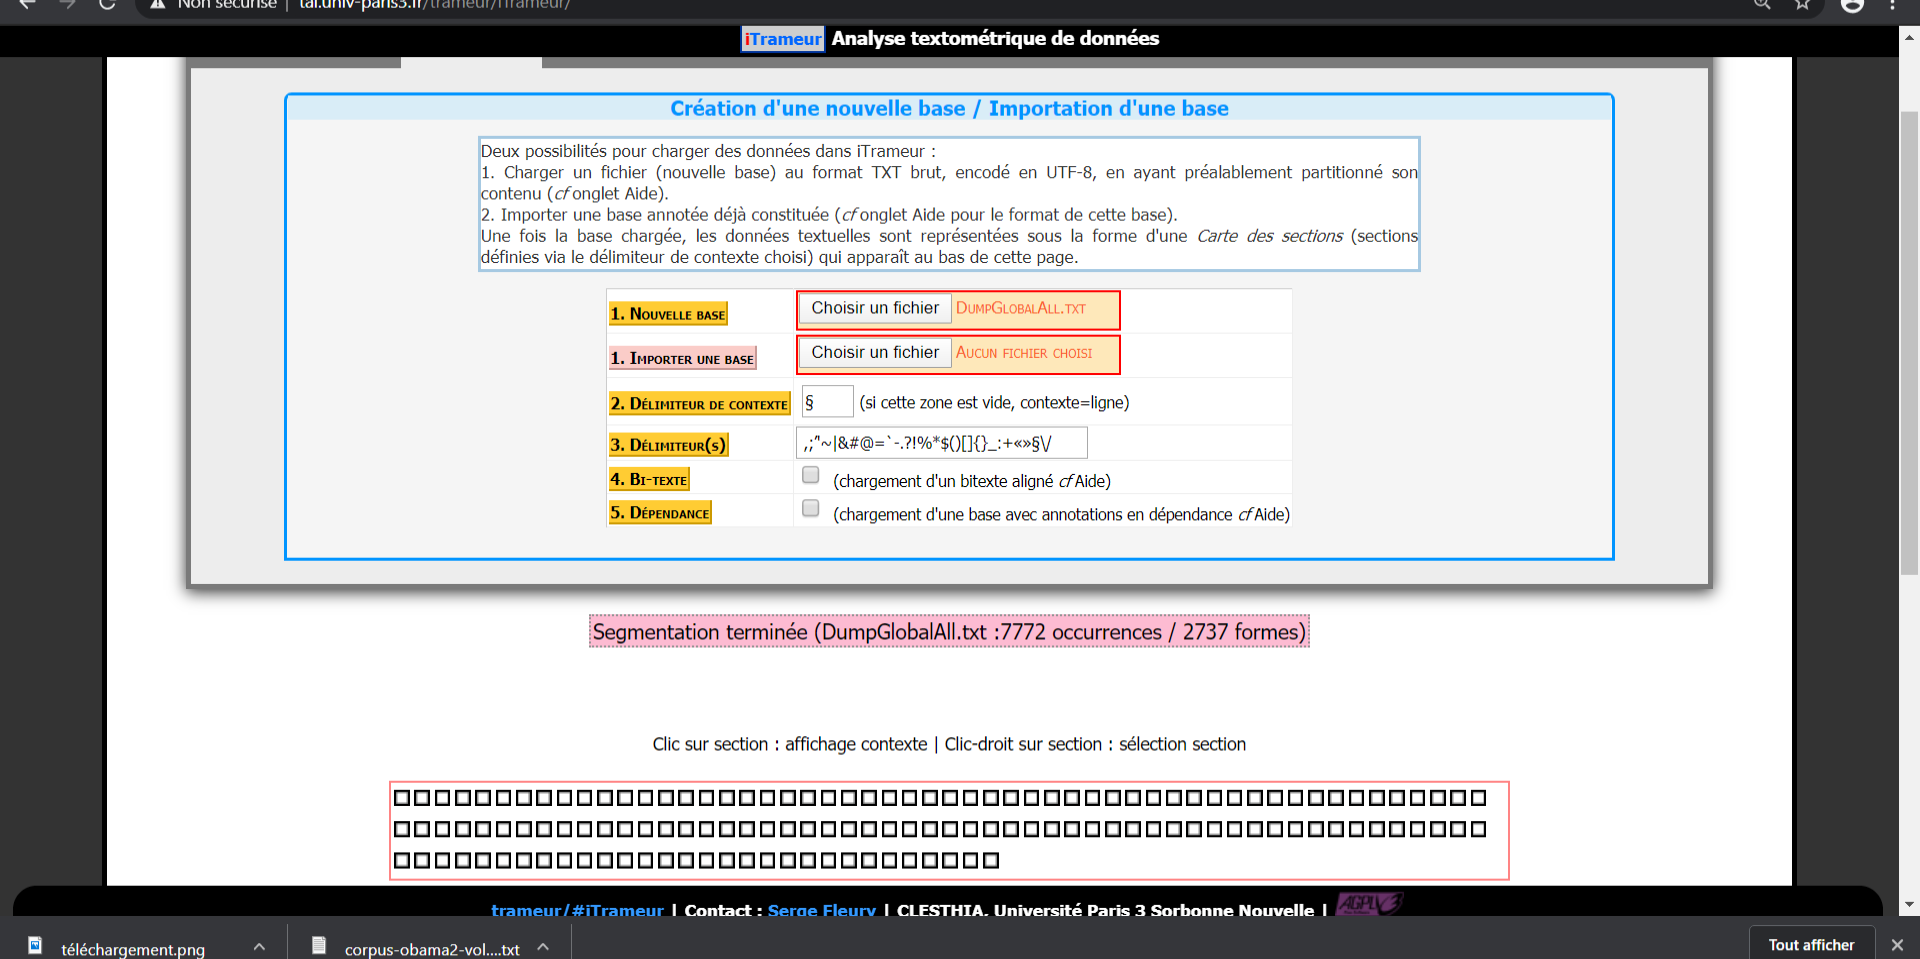The width and height of the screenshot is (1920, 959).
Task: Click the browser reload icon
Action: (107, 4)
